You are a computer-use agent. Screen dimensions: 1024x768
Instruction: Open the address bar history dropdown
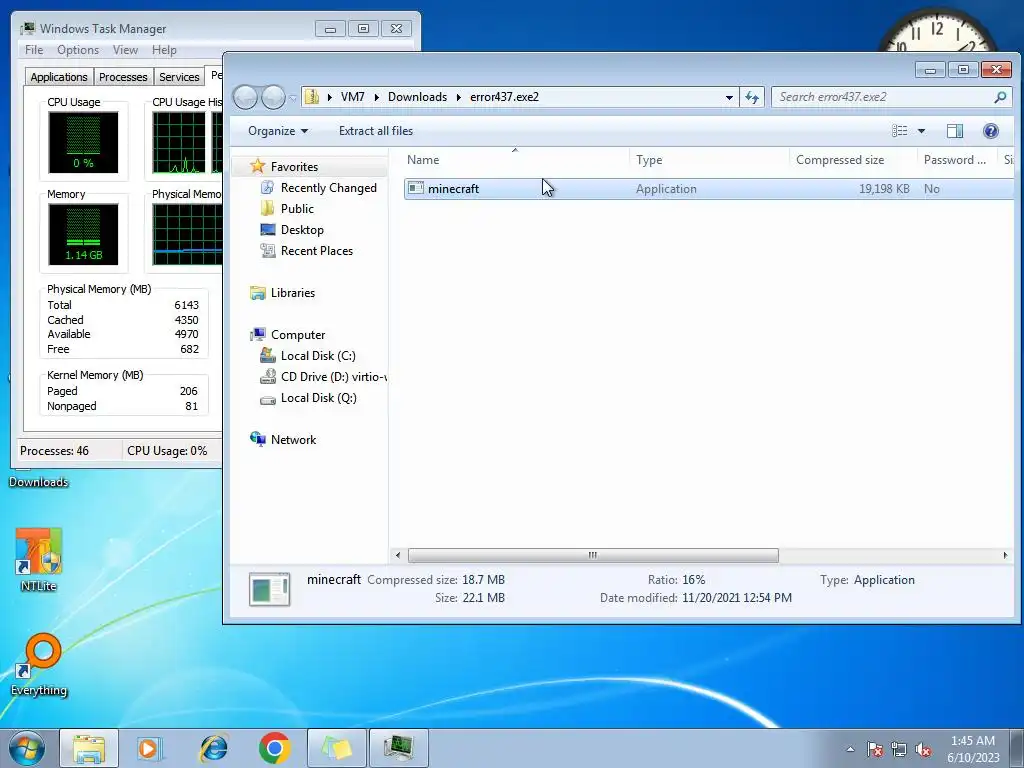[x=729, y=97]
